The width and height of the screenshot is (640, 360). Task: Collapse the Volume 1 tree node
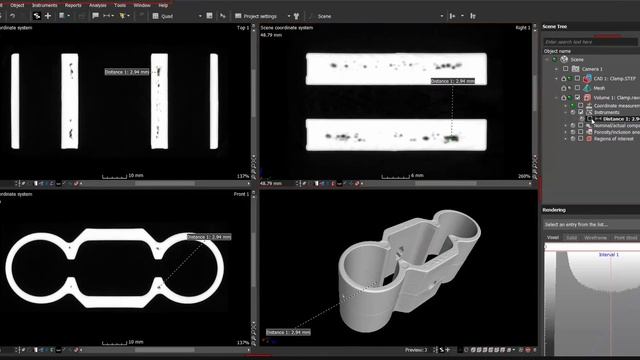click(556, 98)
